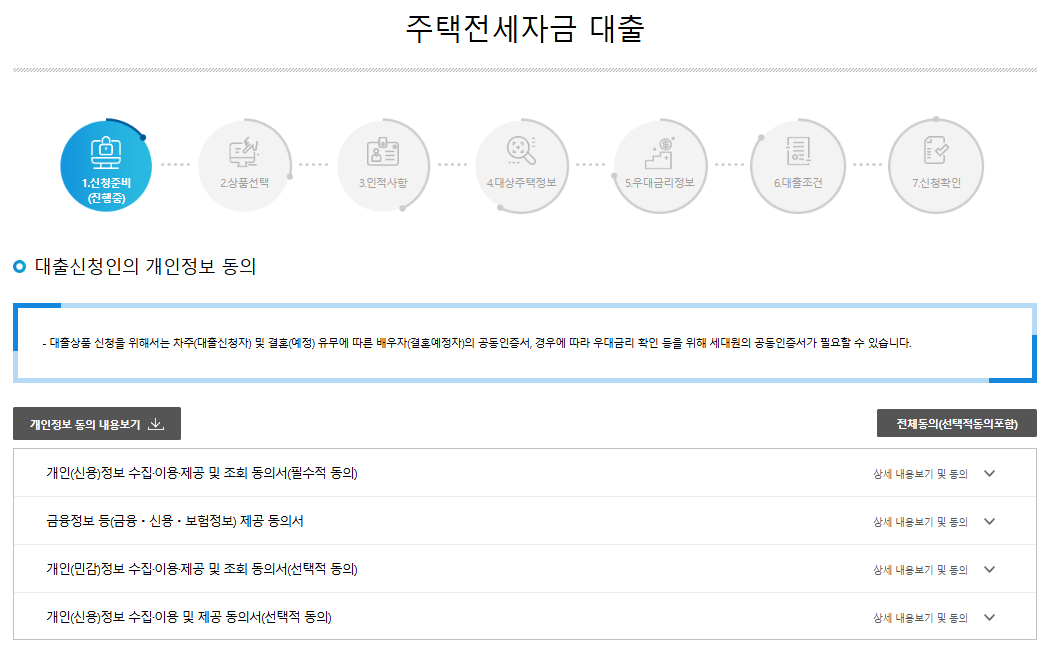Image resolution: width=1048 pixels, height=647 pixels.
Task: Select the 1.신청준비 step icon
Action: (106, 165)
